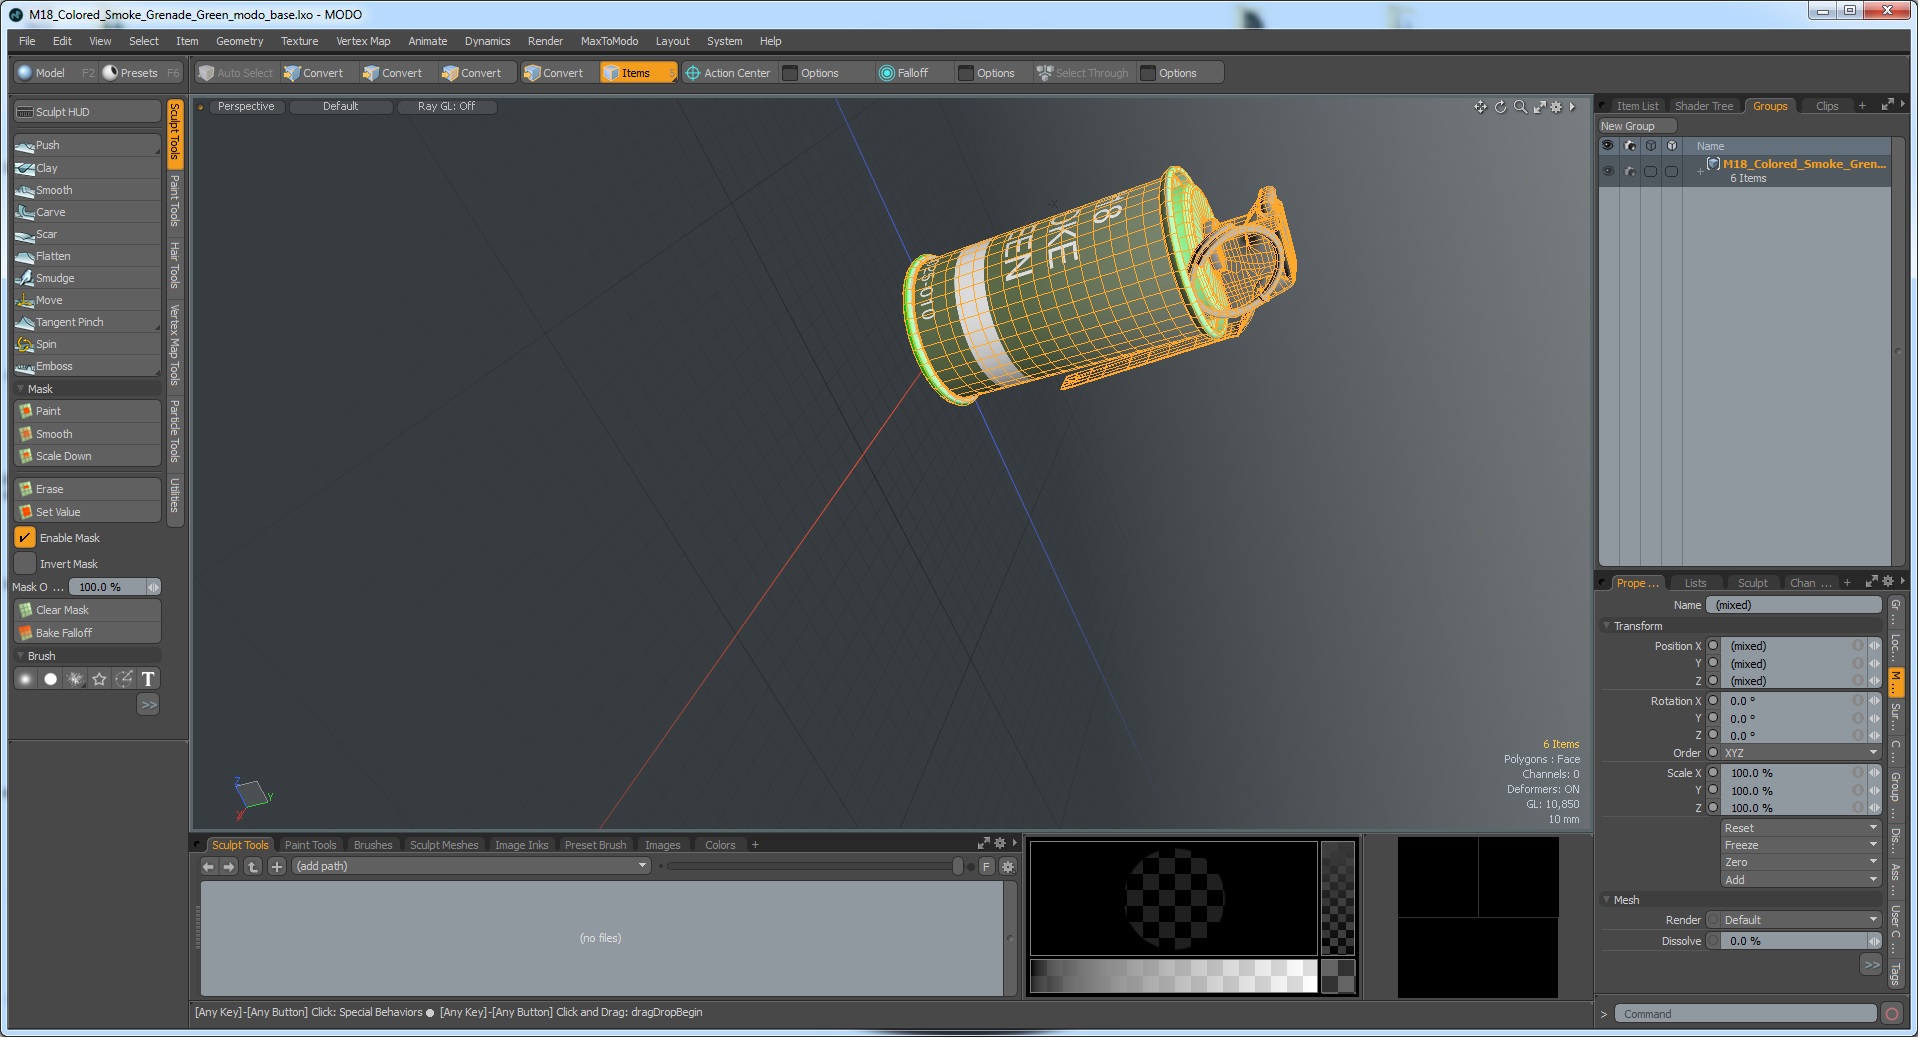This screenshot has height=1040, width=1920.
Task: Choose the mask Paint tool
Action: pos(87,411)
